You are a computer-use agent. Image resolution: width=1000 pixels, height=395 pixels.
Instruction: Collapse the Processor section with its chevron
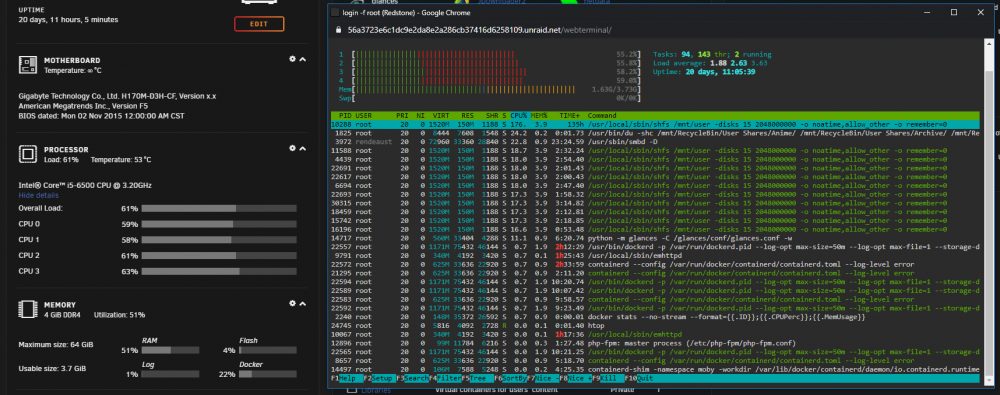(303, 149)
